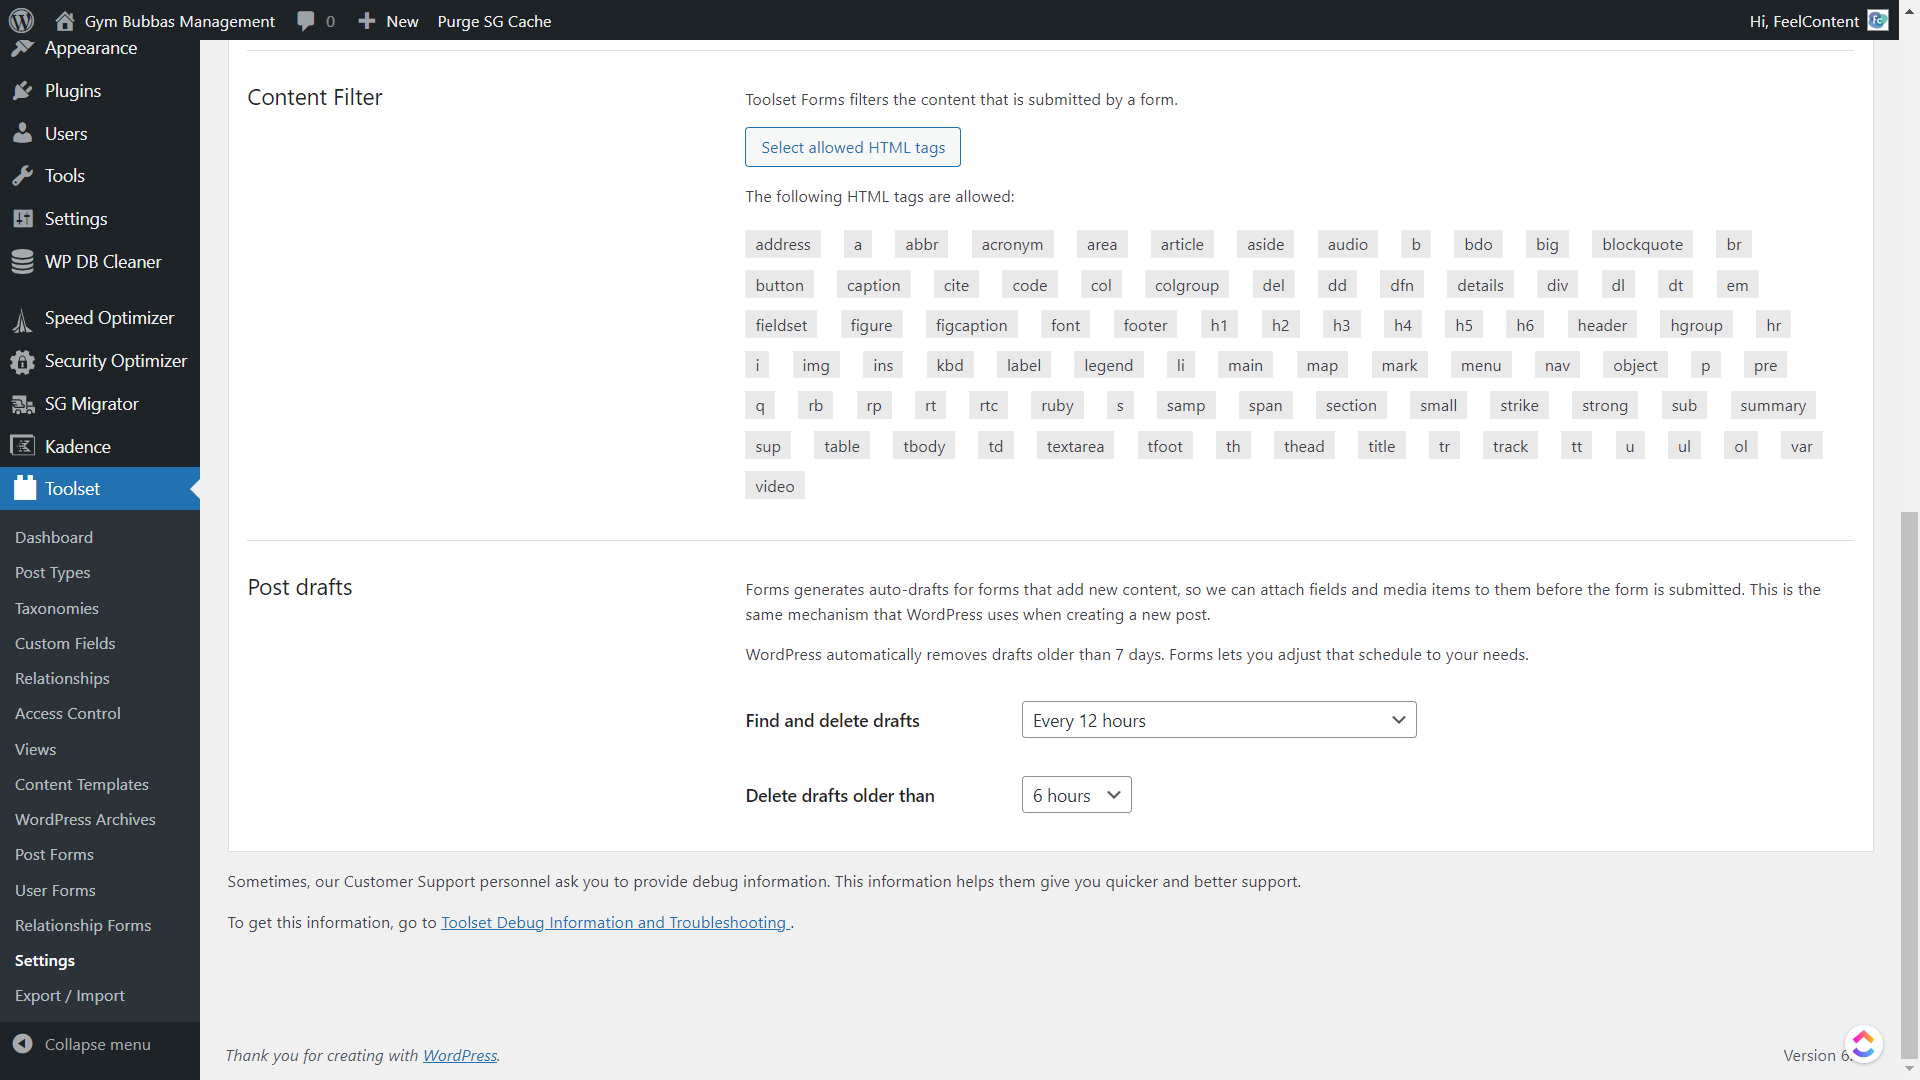Viewport: 1920px width, 1080px height.
Task: Click the Kadence icon
Action: pyautogui.click(x=23, y=446)
